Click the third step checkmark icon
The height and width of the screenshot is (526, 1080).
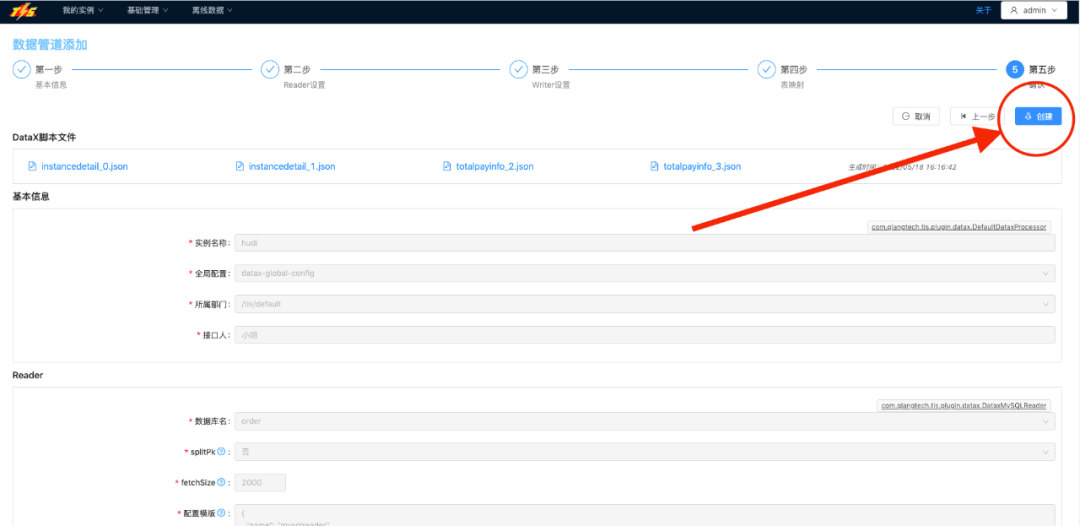click(518, 70)
